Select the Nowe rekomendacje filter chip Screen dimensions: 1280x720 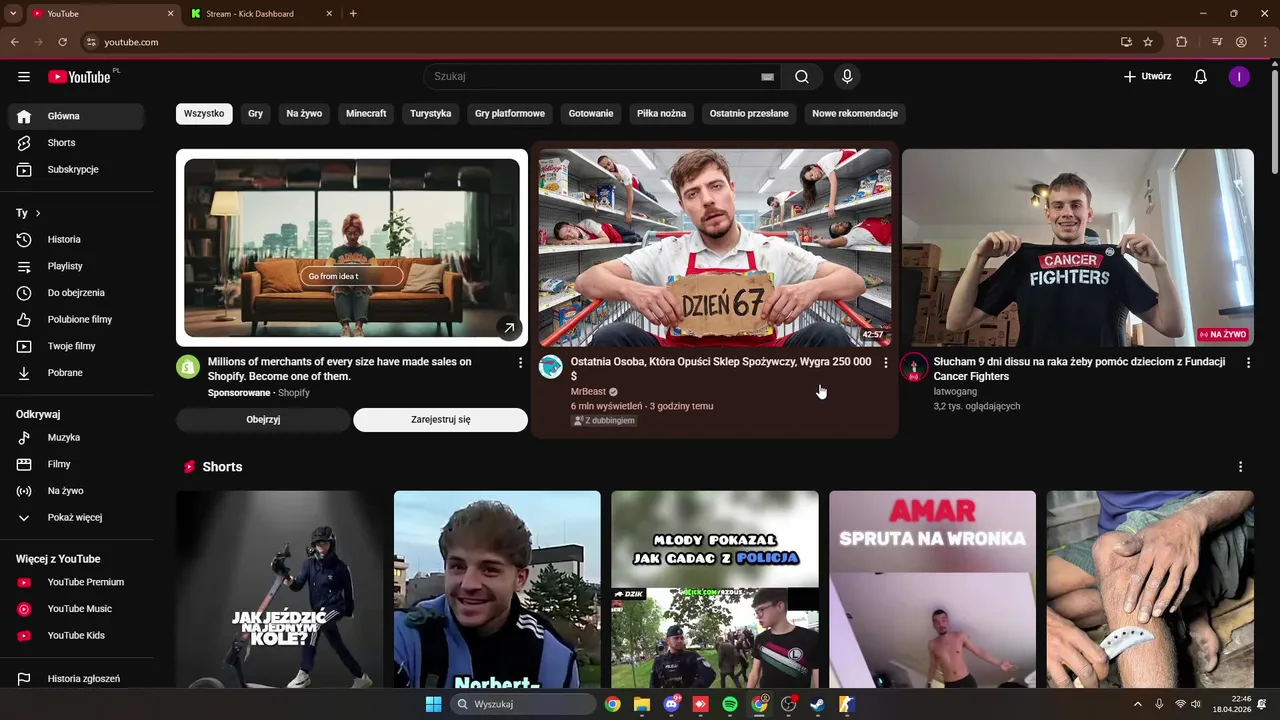pos(855,114)
